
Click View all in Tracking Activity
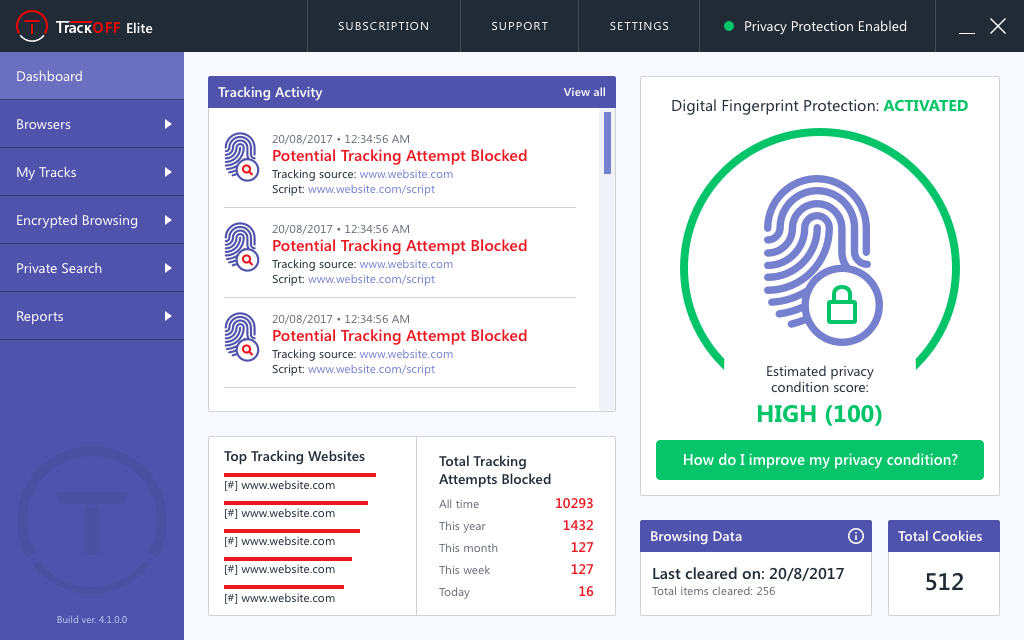point(584,92)
